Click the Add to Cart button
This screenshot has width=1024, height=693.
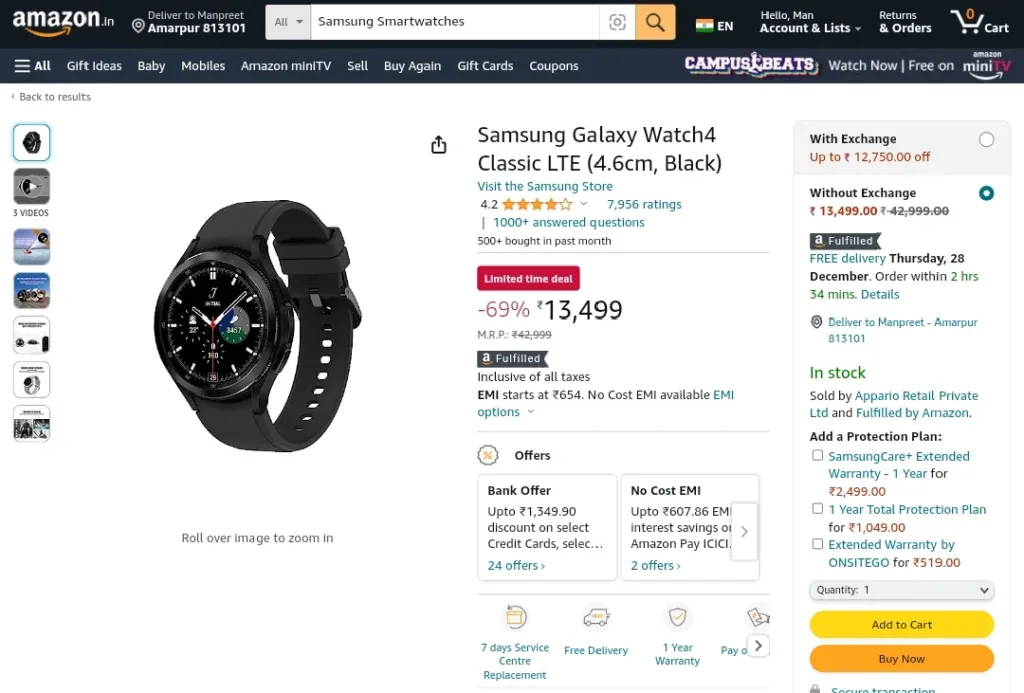pos(901,624)
